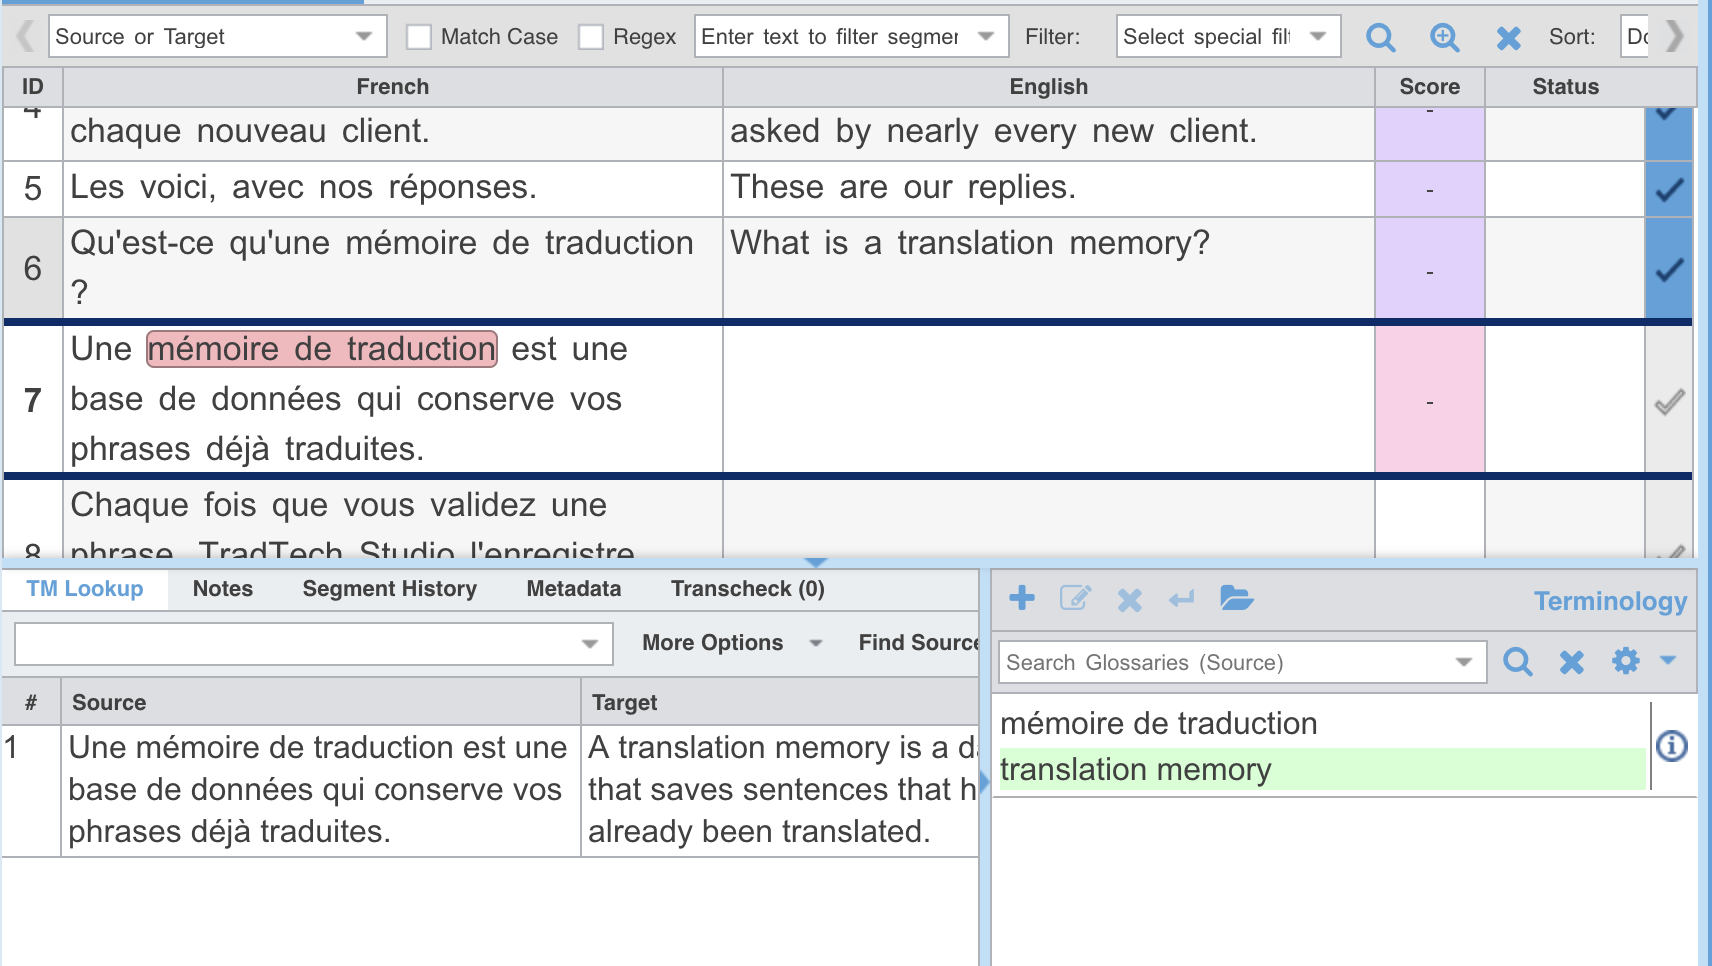The height and width of the screenshot is (966, 1712).
Task: Click the filter search magnifier icon
Action: coord(1381,38)
